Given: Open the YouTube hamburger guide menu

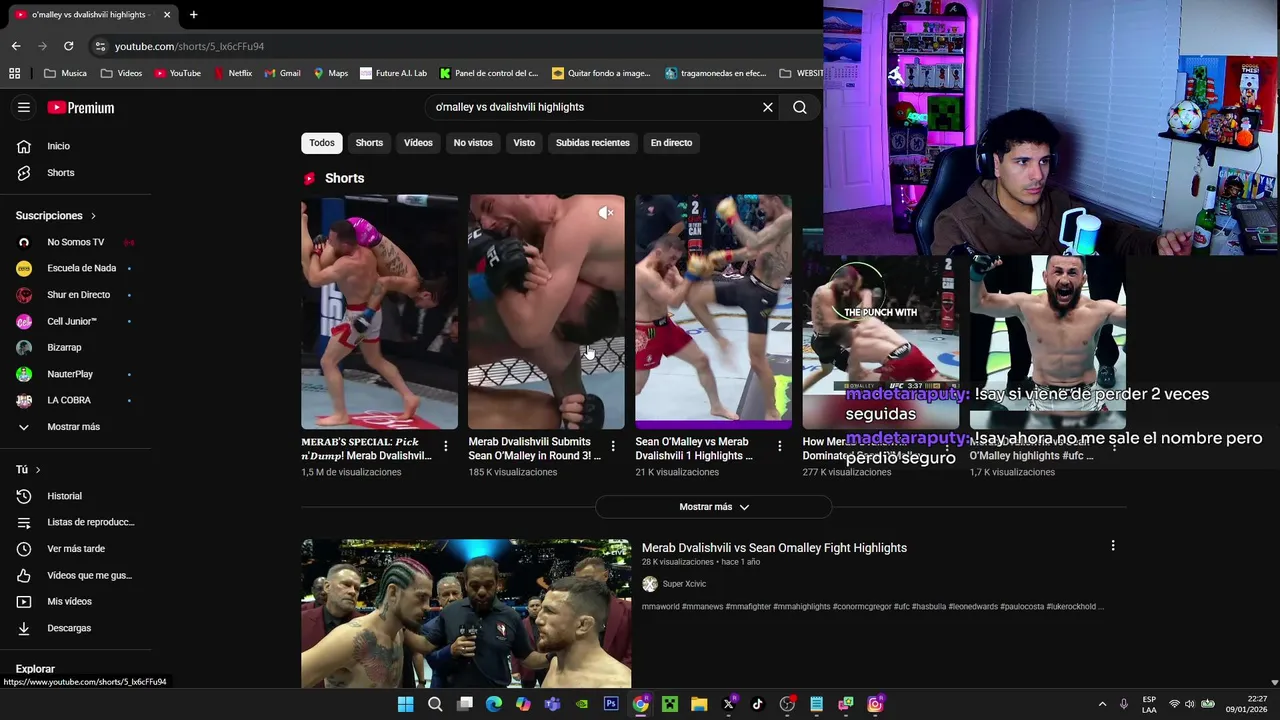Looking at the screenshot, I should point(24,107).
